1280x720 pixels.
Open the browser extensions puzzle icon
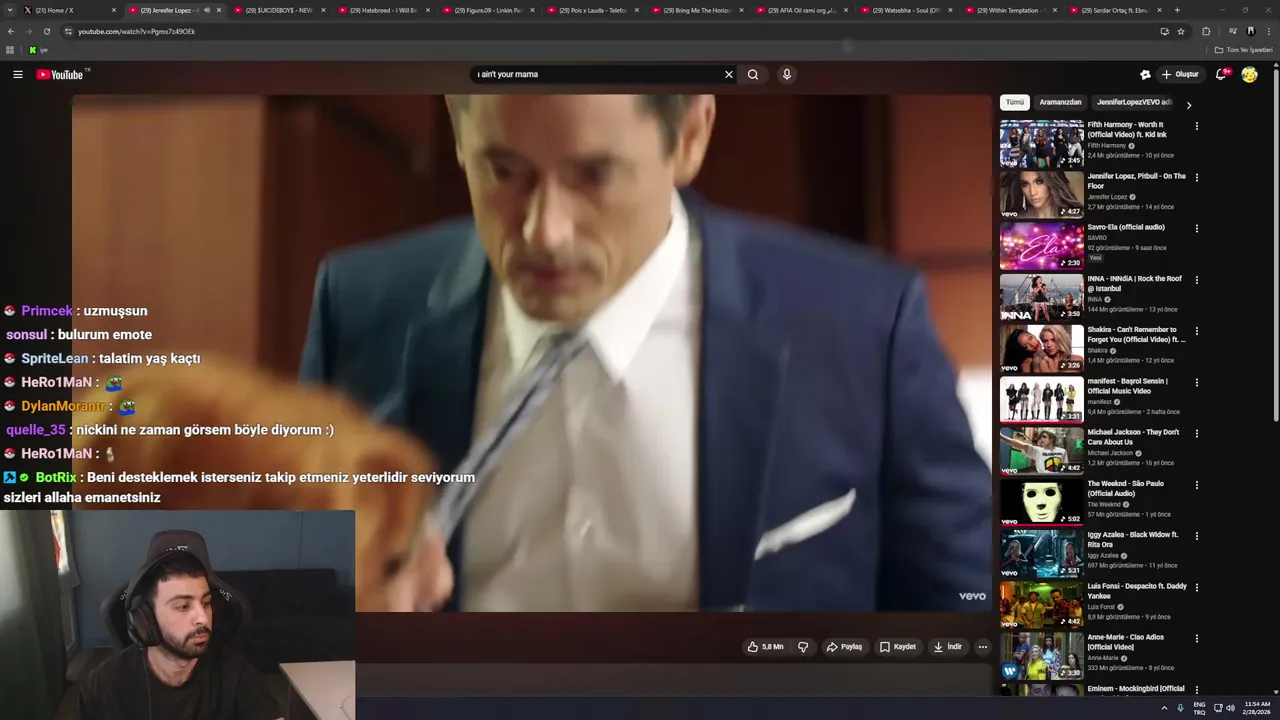click(1206, 31)
